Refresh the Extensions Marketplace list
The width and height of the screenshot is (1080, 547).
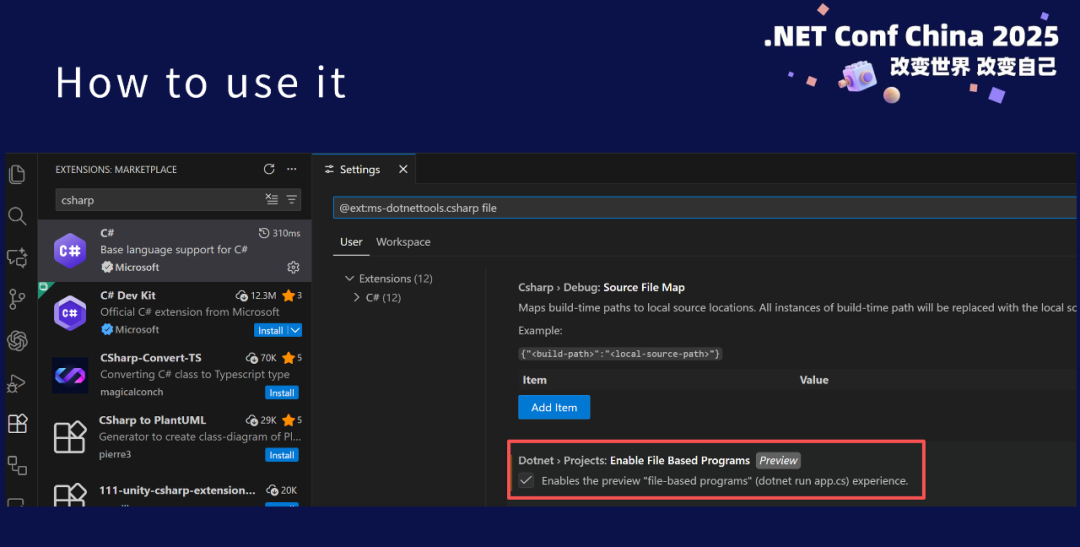pyautogui.click(x=269, y=169)
